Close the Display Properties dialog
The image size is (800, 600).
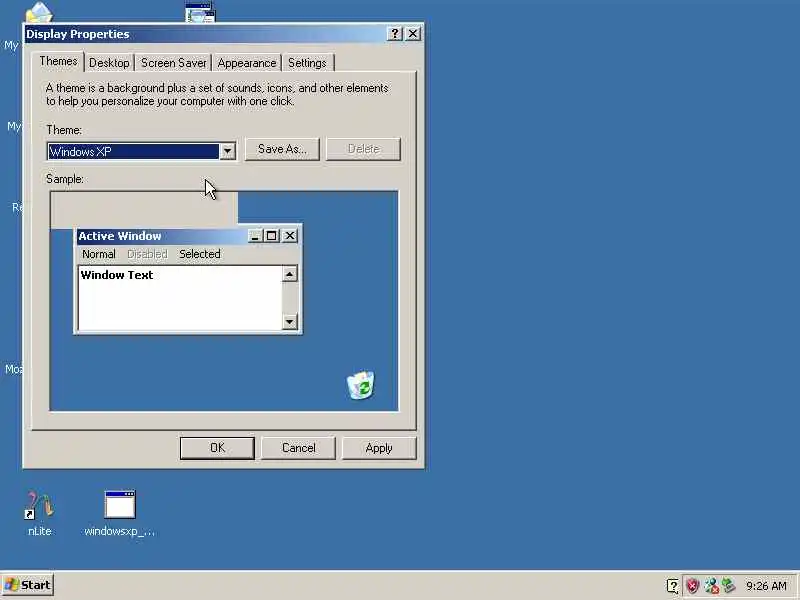[x=413, y=34]
